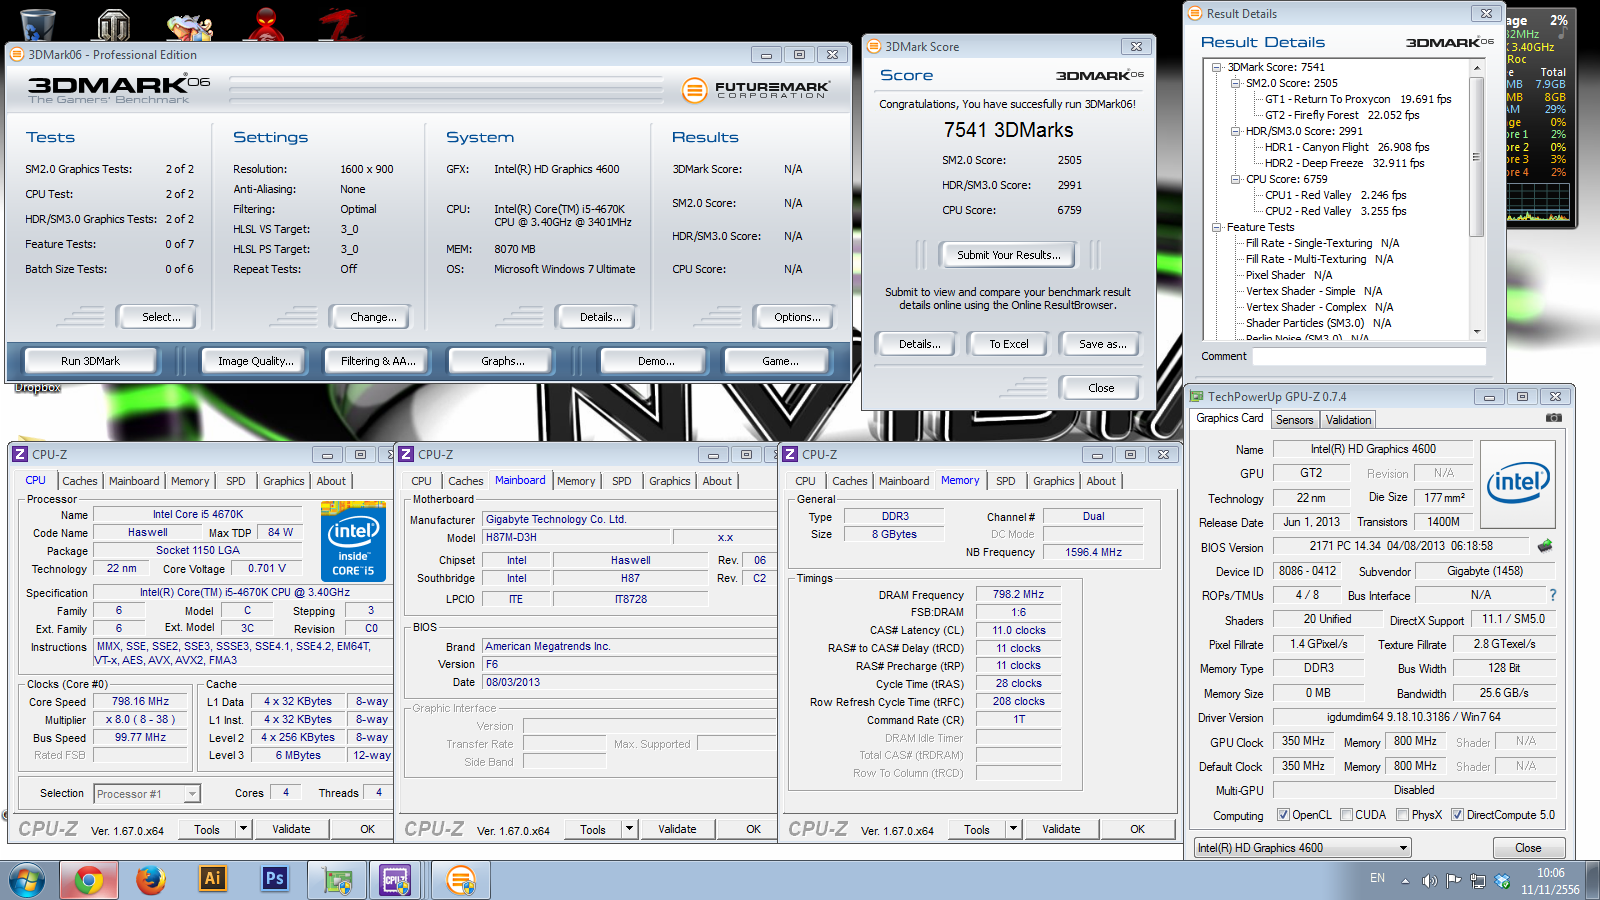
Task: Click Submit Your Results... button
Action: point(1008,255)
